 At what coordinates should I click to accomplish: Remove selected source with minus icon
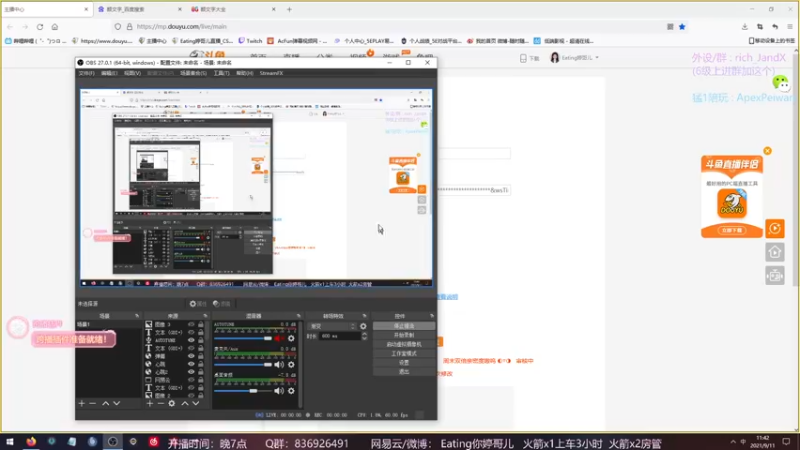160,404
